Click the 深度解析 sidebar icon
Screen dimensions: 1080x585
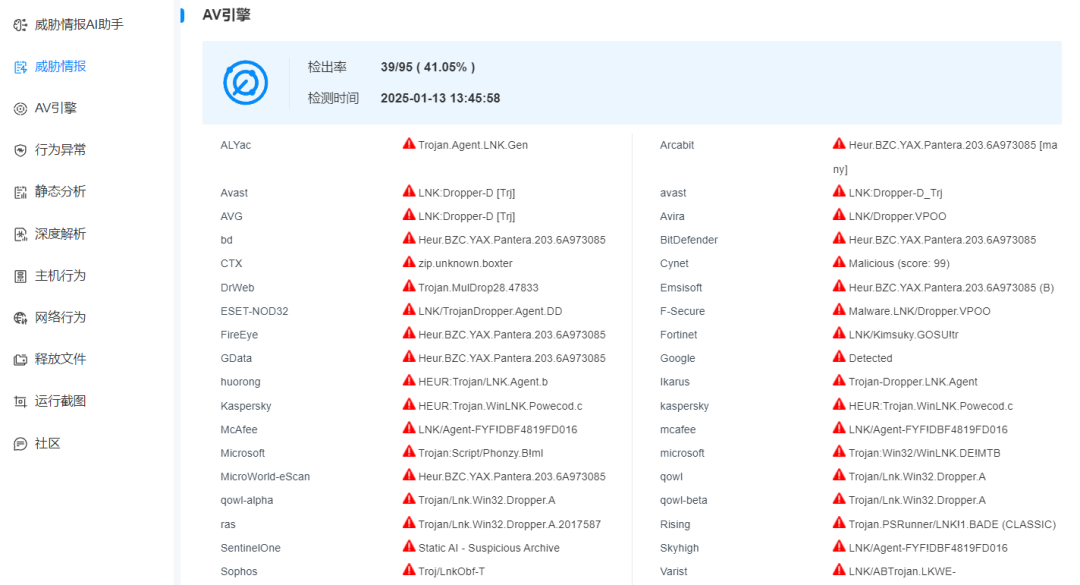click(x=20, y=234)
